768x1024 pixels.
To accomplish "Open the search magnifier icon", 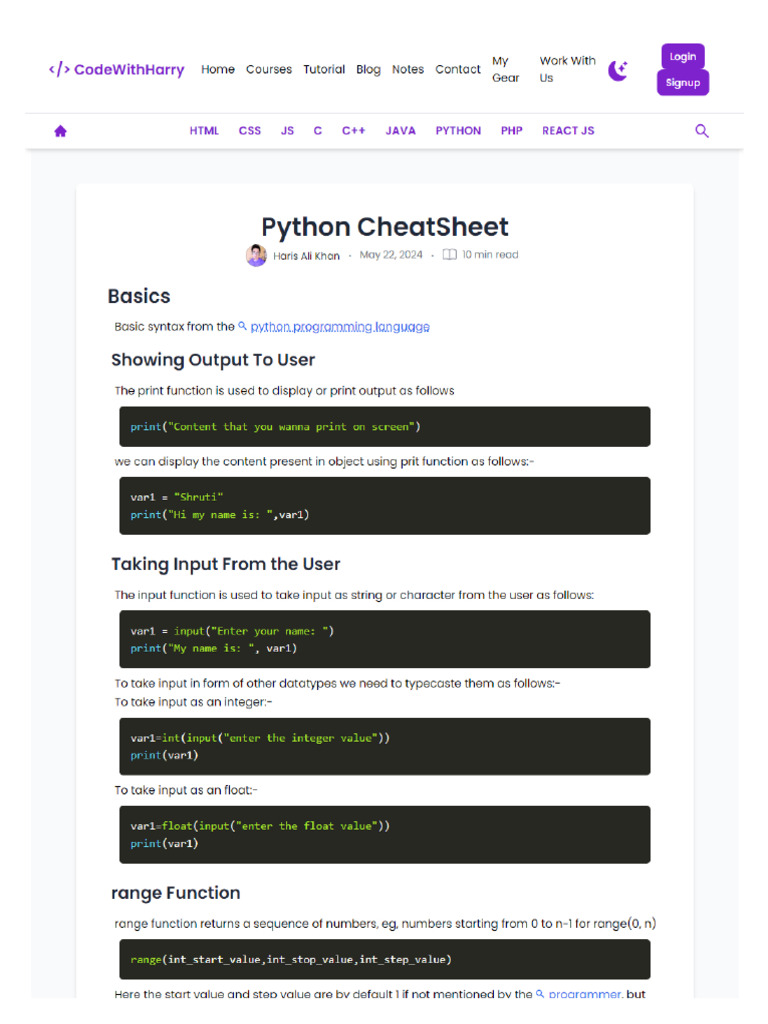I will 702,131.
